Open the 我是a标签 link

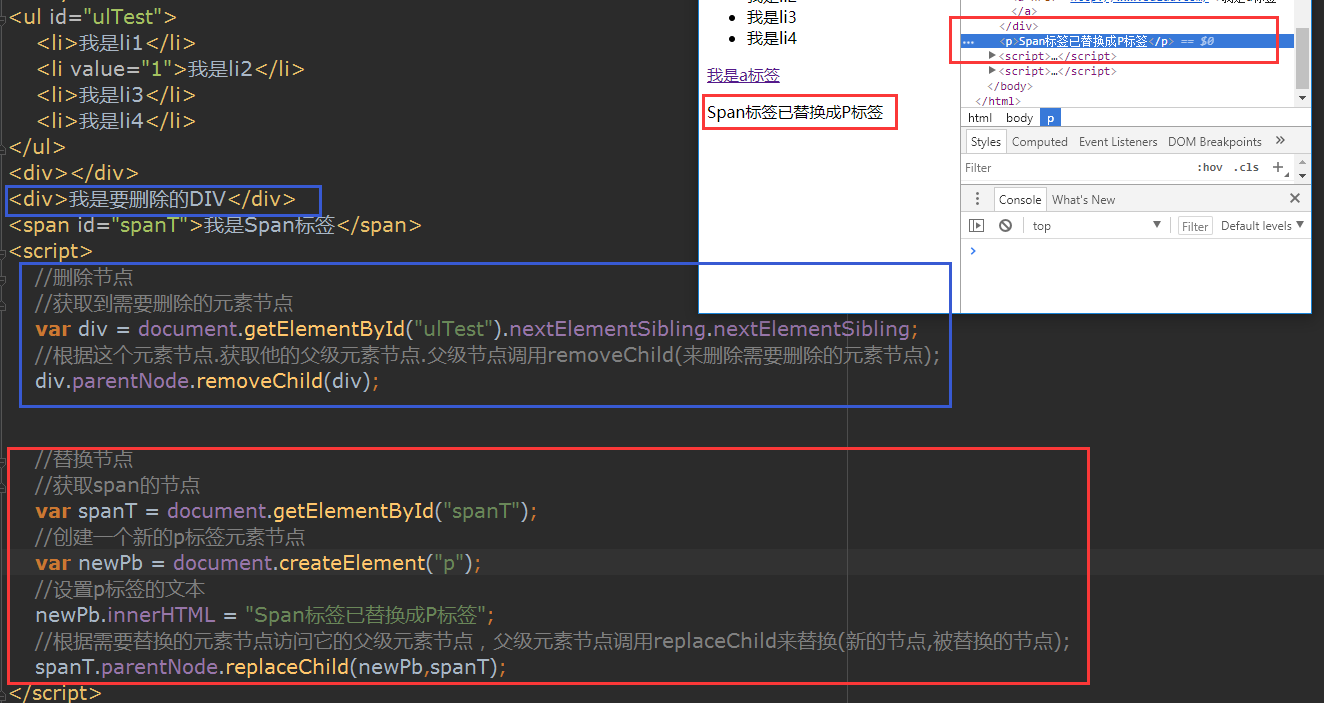(x=743, y=75)
